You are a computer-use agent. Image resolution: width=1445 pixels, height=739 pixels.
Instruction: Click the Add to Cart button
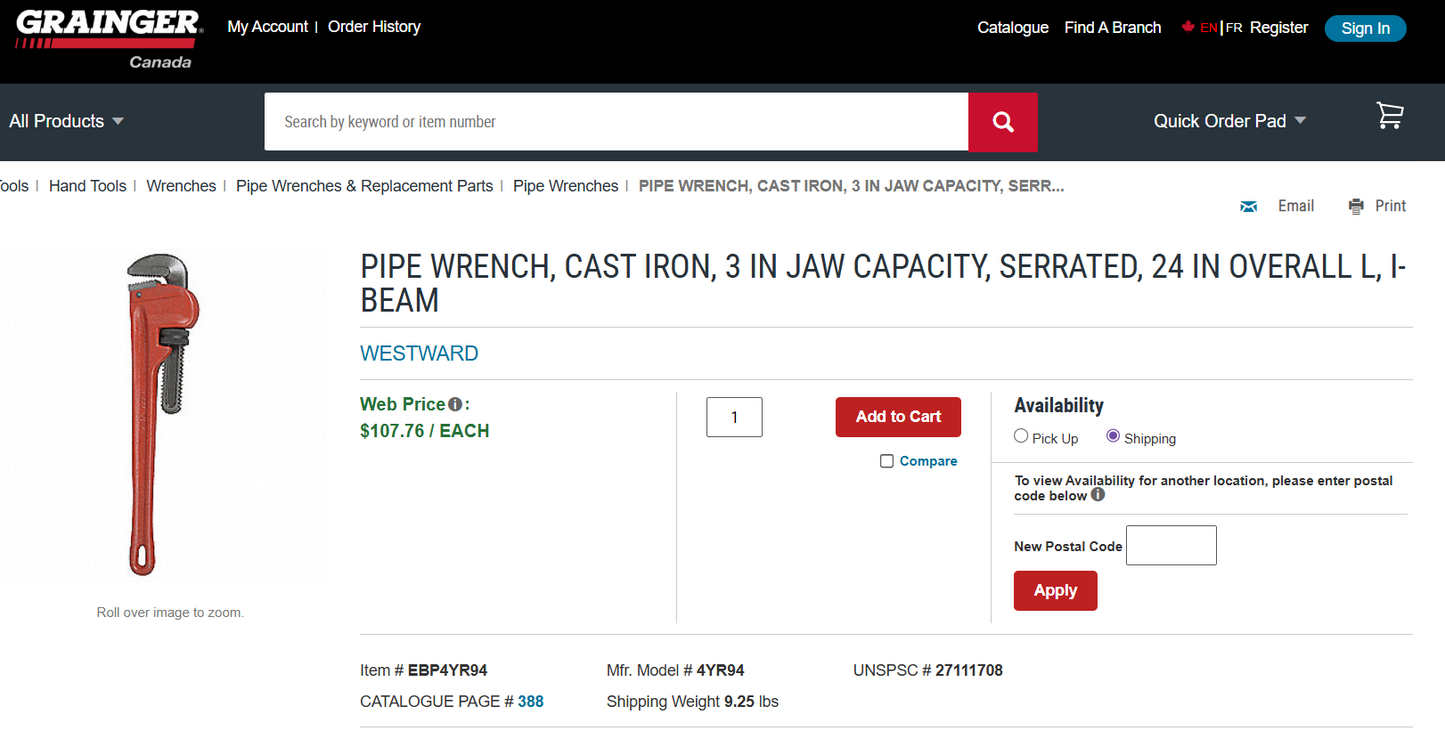(898, 417)
